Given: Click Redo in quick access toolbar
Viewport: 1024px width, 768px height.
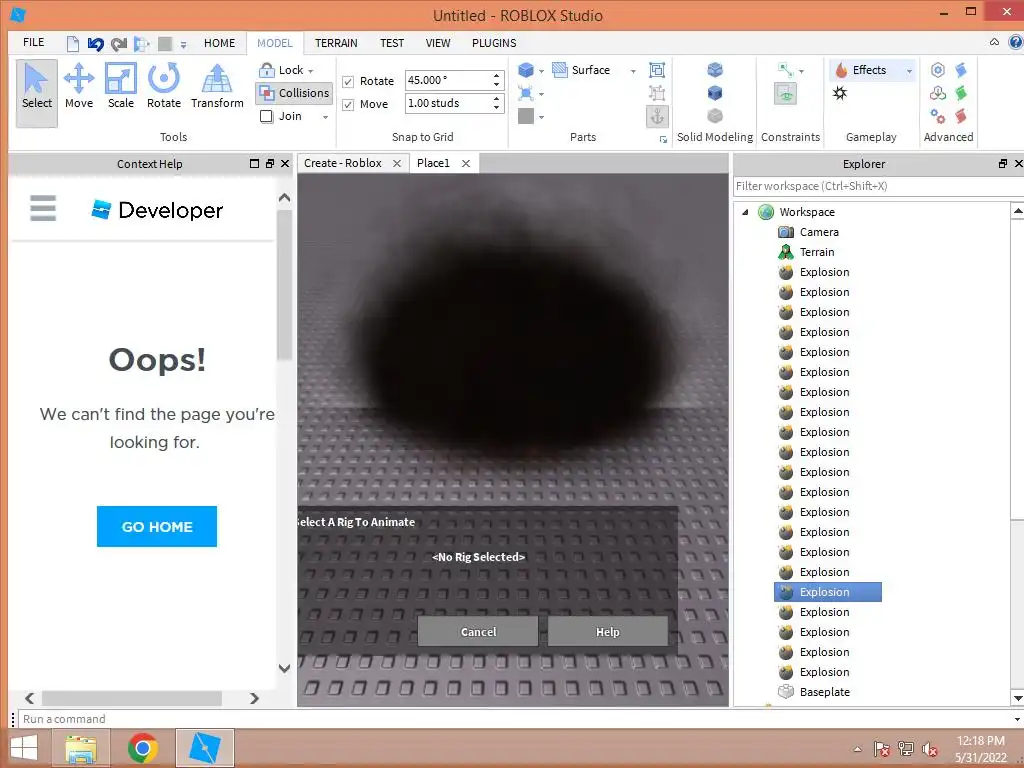Looking at the screenshot, I should [x=119, y=44].
